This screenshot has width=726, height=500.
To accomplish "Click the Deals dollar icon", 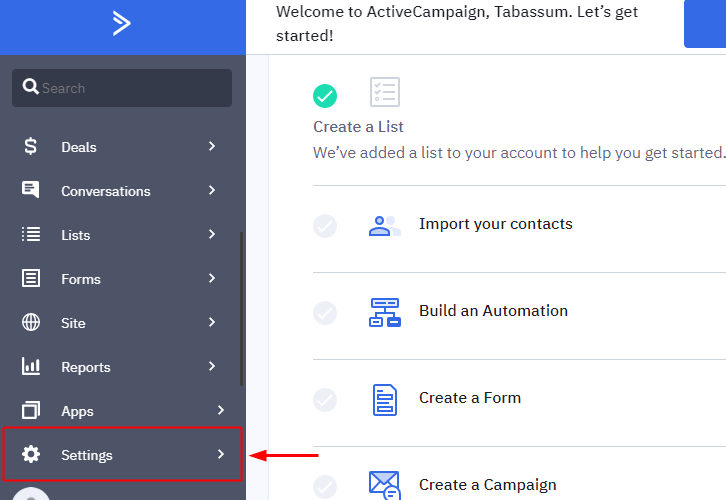I will 31,146.
